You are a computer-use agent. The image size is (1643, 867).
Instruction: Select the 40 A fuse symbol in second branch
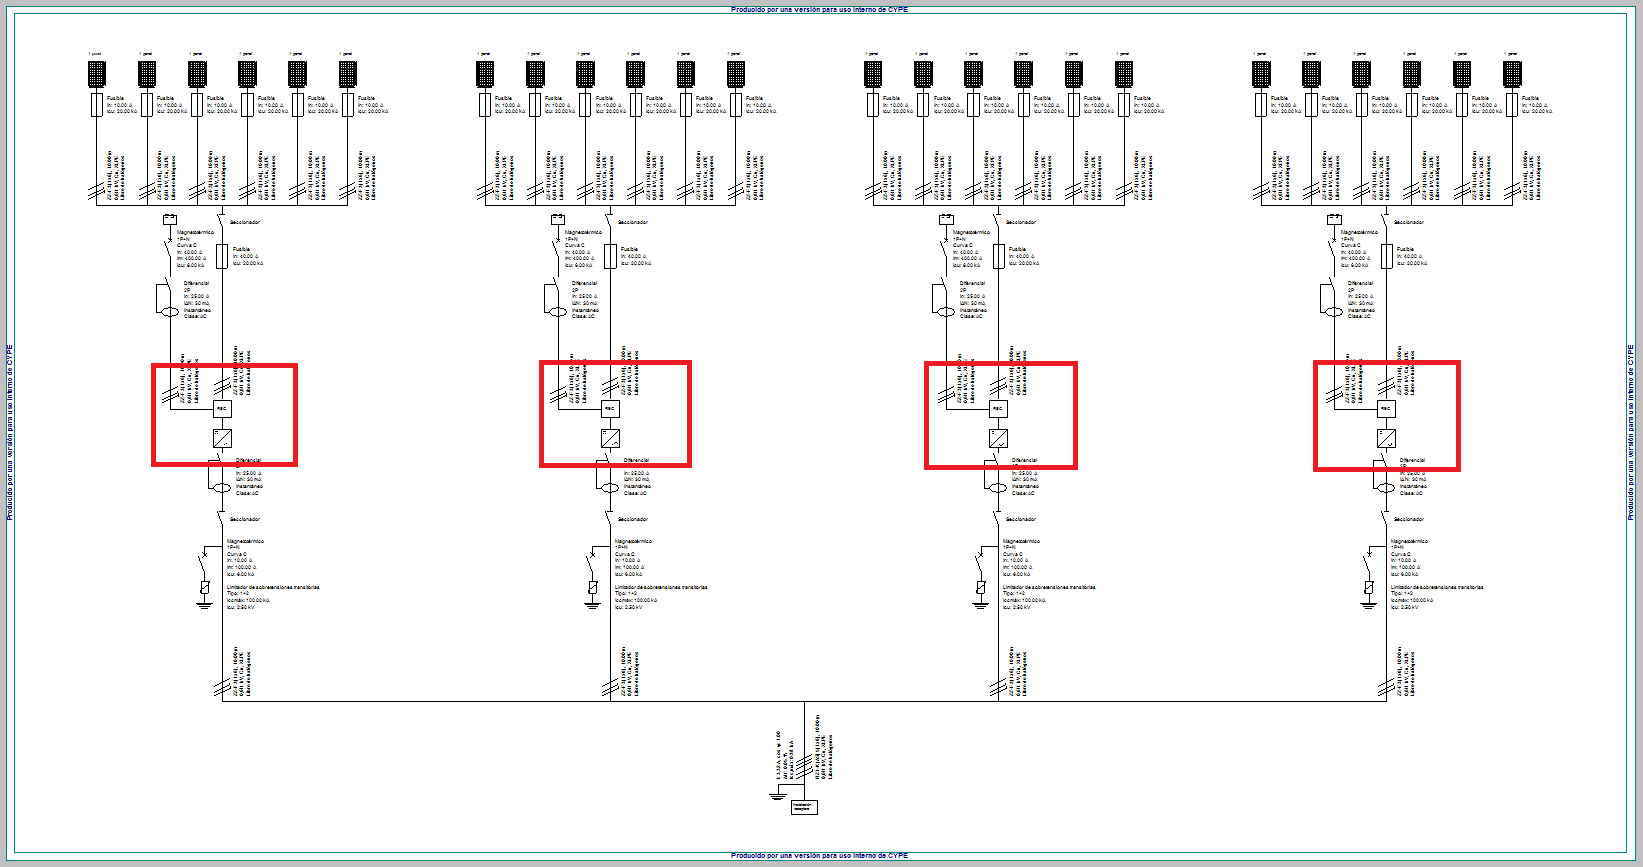(x=610, y=256)
